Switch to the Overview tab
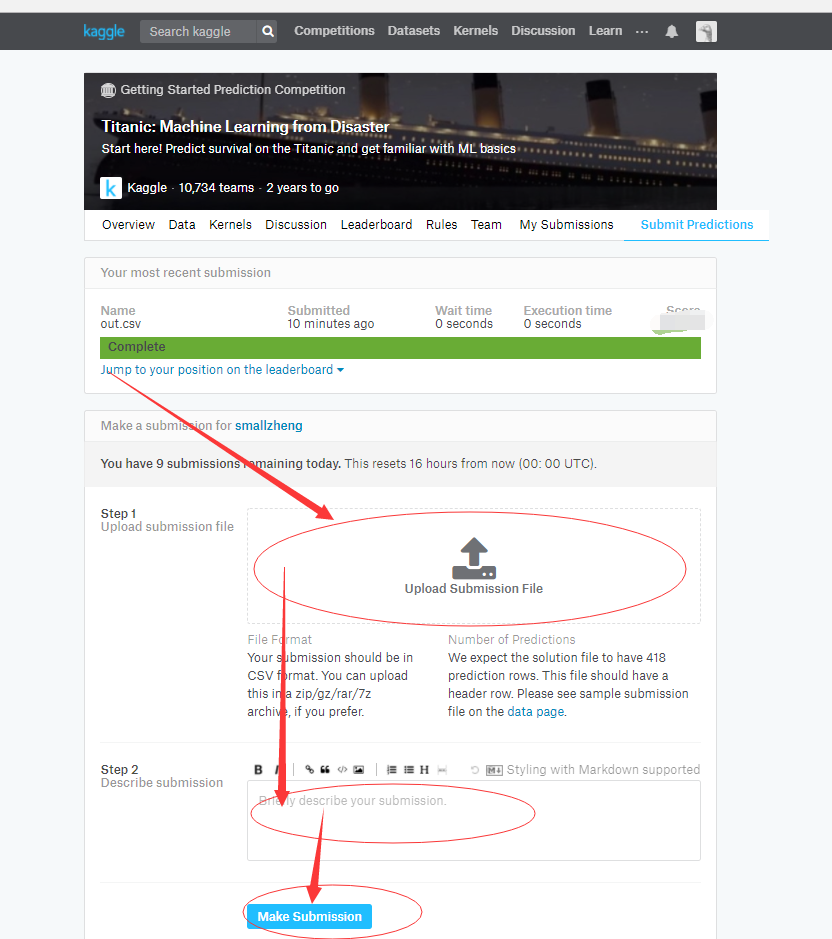Image resolution: width=832 pixels, height=939 pixels. (x=128, y=225)
